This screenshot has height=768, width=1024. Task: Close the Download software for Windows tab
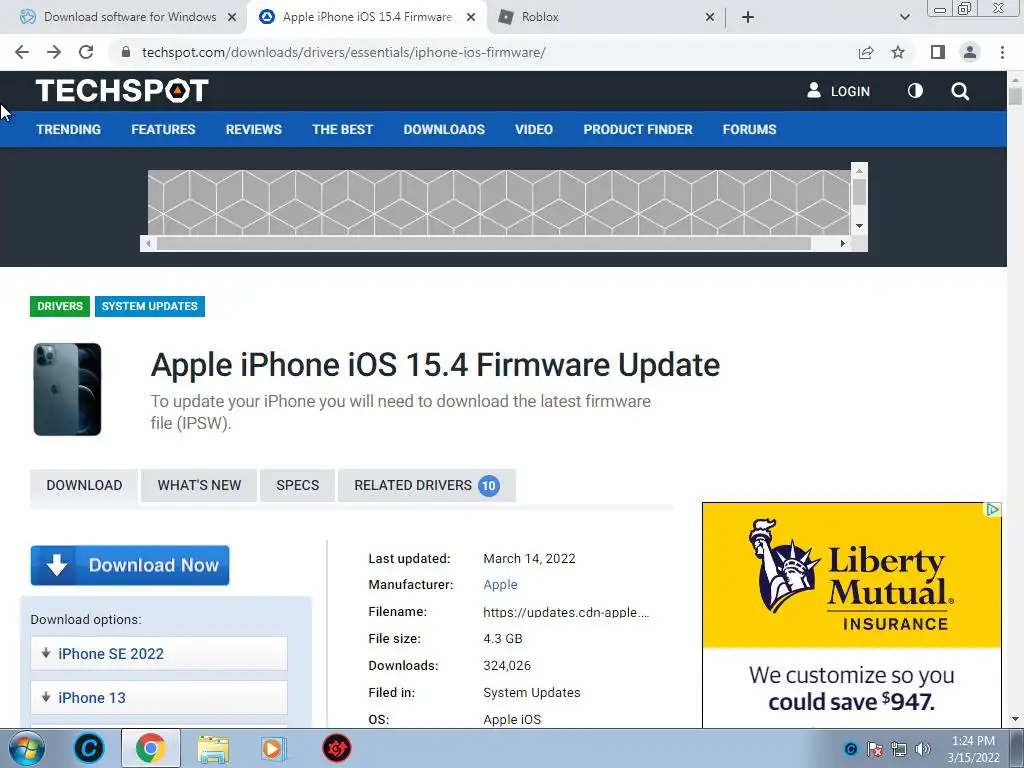pyautogui.click(x=232, y=17)
